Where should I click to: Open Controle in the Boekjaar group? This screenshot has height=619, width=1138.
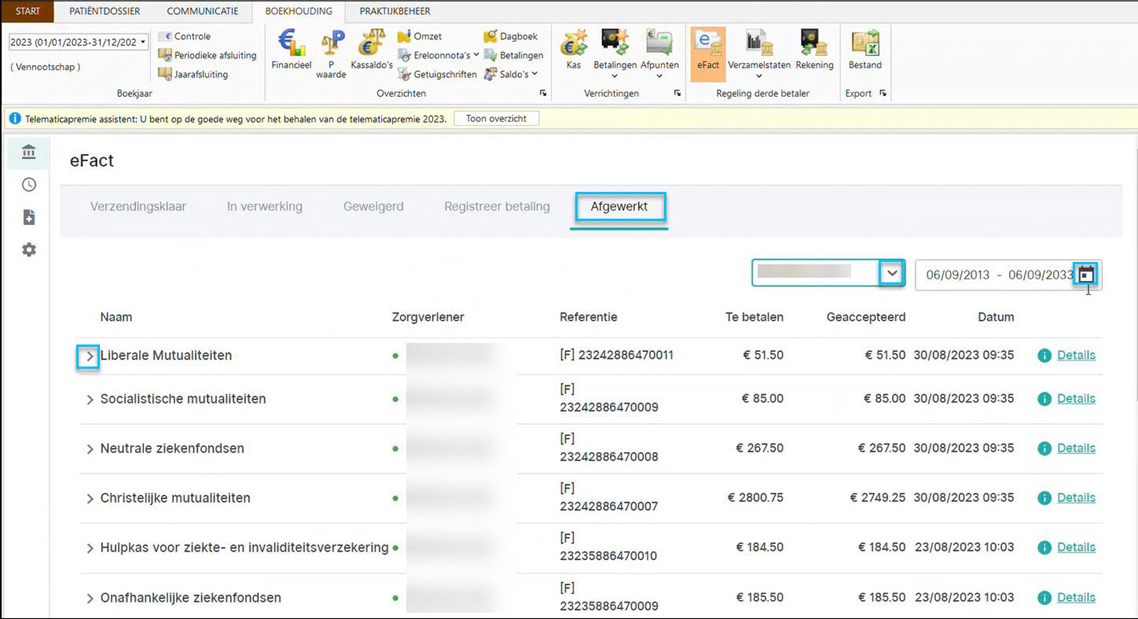(x=184, y=36)
